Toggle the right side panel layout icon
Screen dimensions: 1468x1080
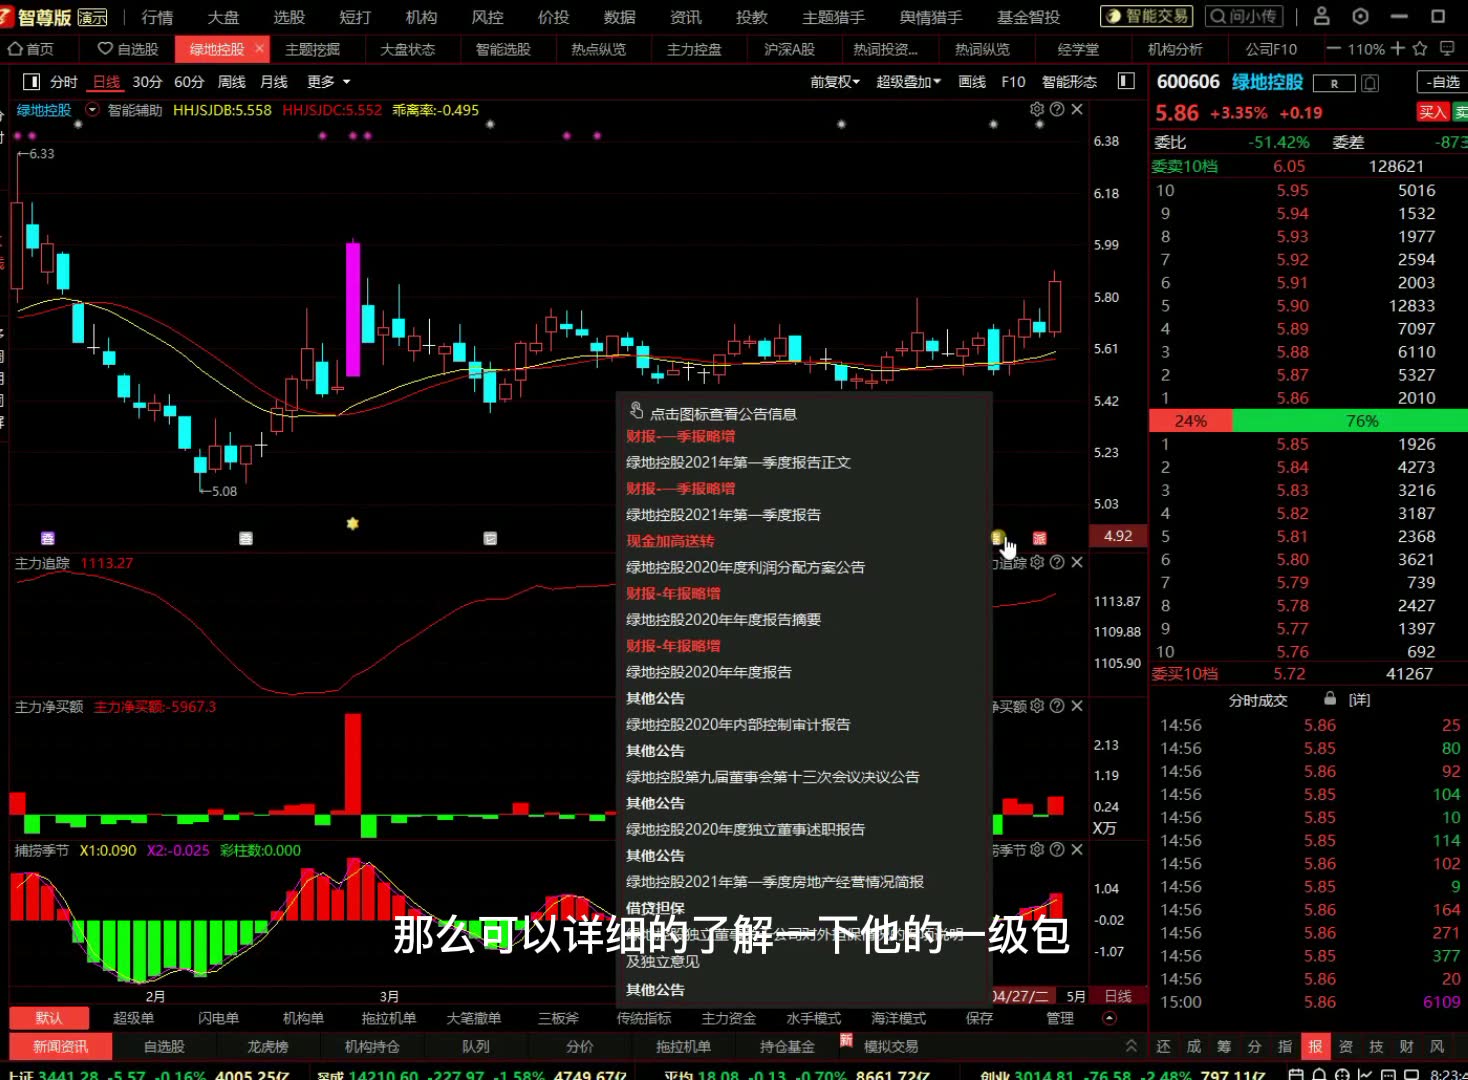1126,81
